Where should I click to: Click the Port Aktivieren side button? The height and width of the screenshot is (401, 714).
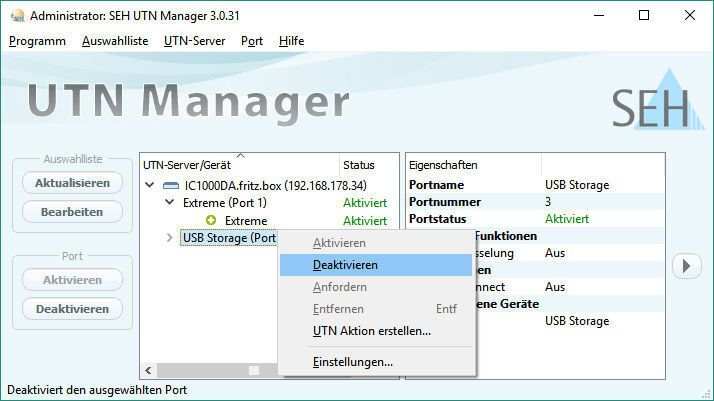pos(72,280)
